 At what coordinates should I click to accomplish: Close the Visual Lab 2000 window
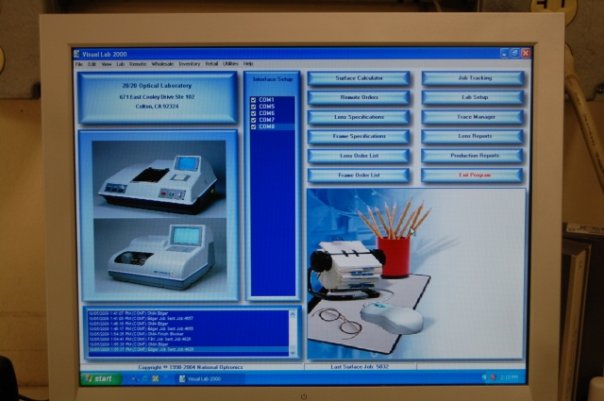526,53
